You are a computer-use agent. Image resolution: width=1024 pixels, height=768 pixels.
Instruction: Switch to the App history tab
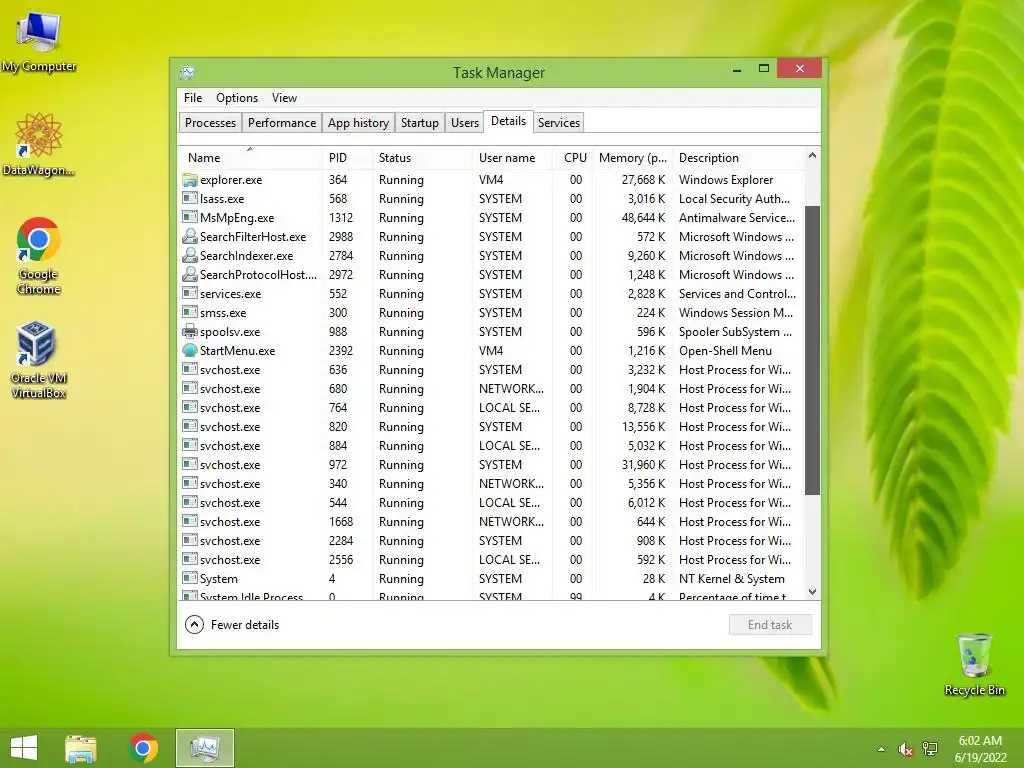[x=359, y=123]
